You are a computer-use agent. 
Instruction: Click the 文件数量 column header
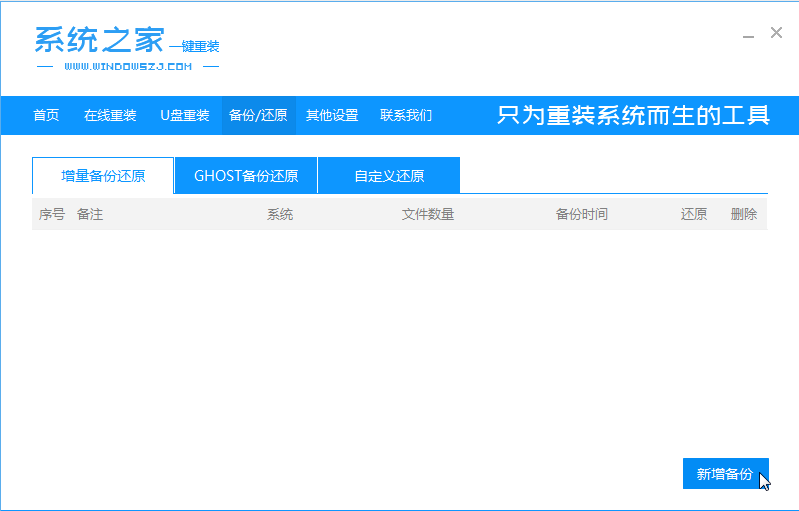tap(428, 214)
